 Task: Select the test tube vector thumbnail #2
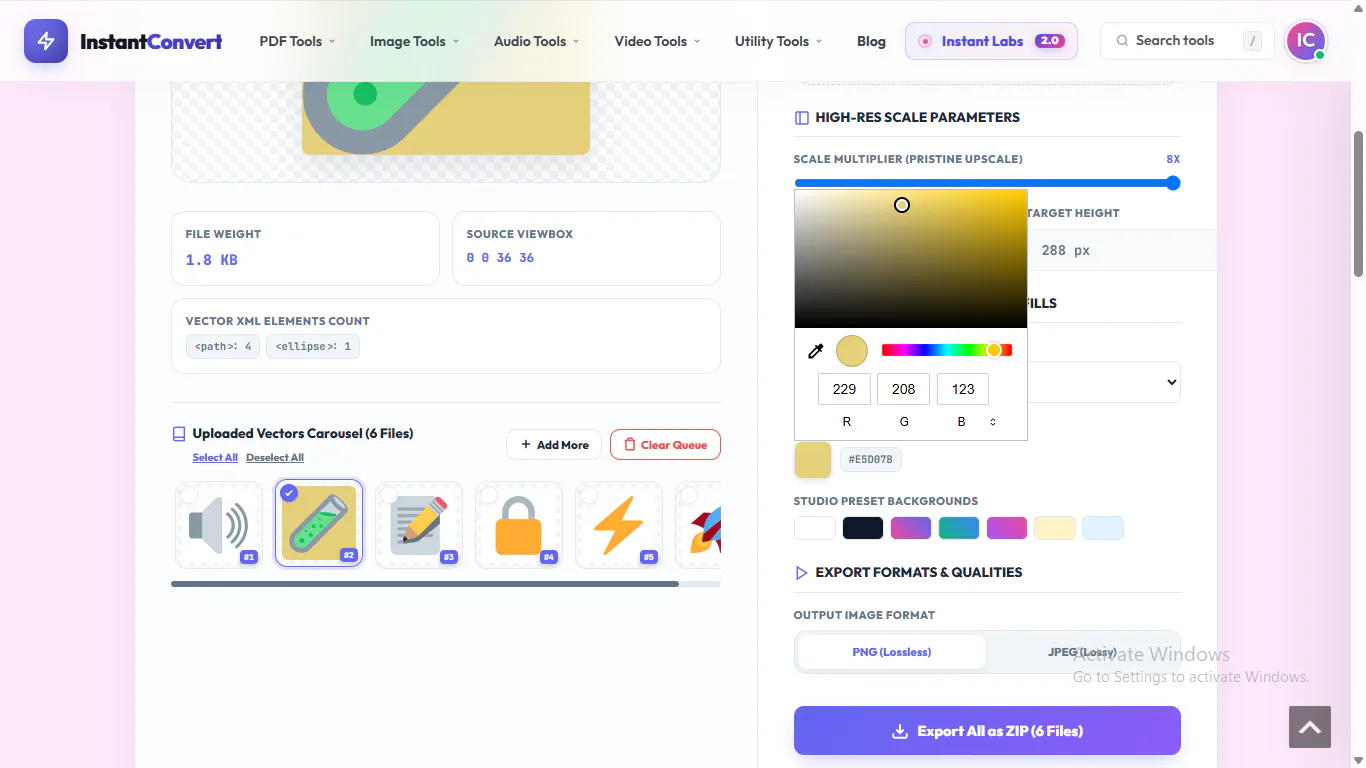pyautogui.click(x=319, y=523)
